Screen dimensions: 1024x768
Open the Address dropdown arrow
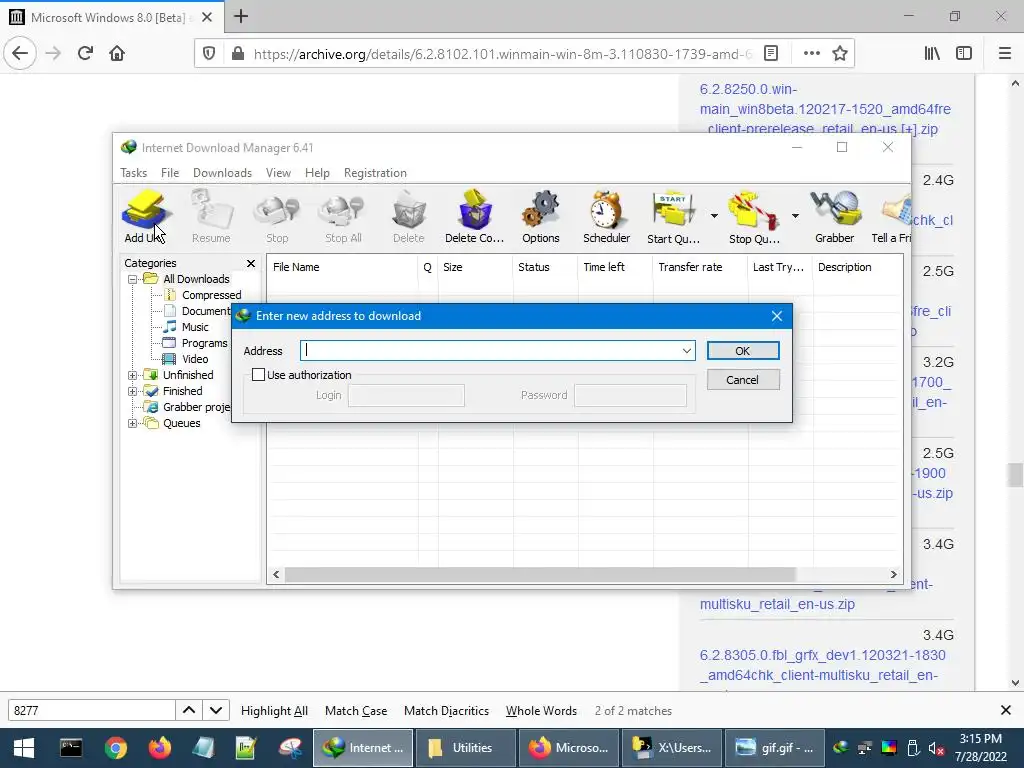pyautogui.click(x=686, y=351)
